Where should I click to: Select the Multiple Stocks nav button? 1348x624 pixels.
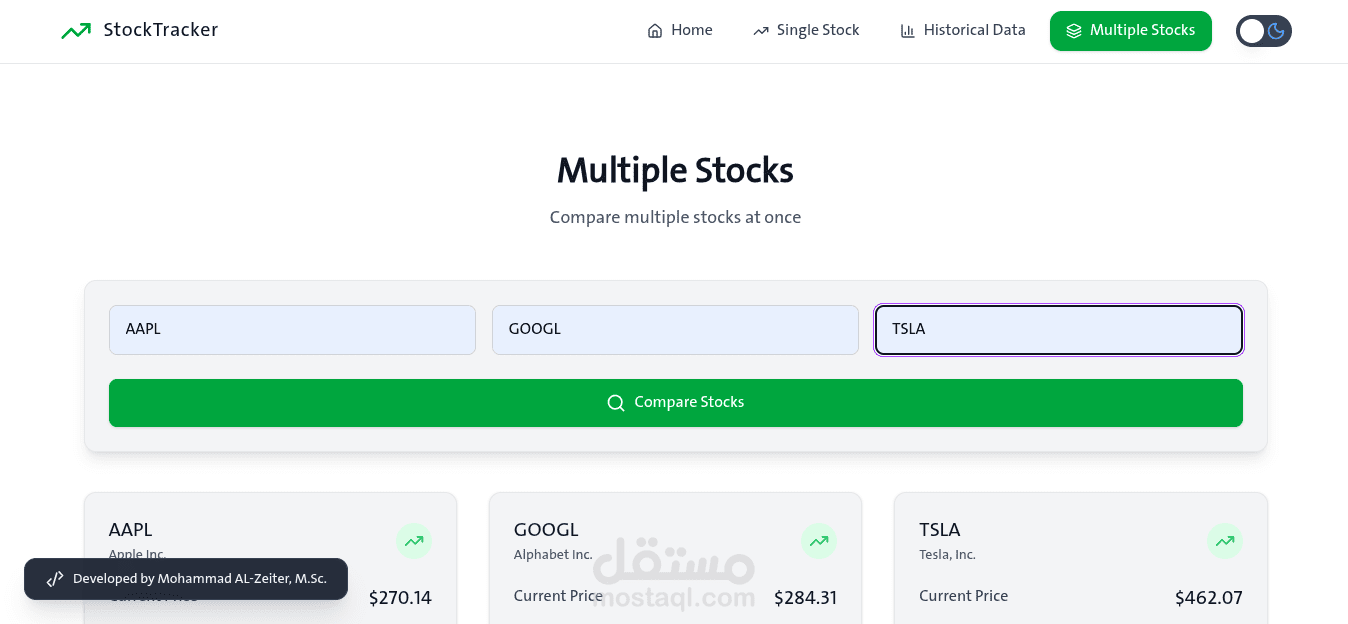click(x=1130, y=31)
